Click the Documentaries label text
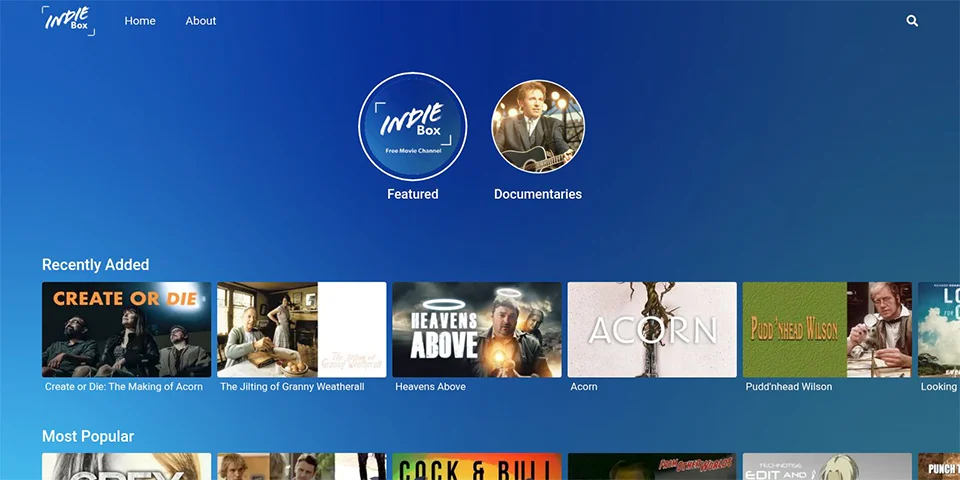960x480 pixels. click(538, 194)
